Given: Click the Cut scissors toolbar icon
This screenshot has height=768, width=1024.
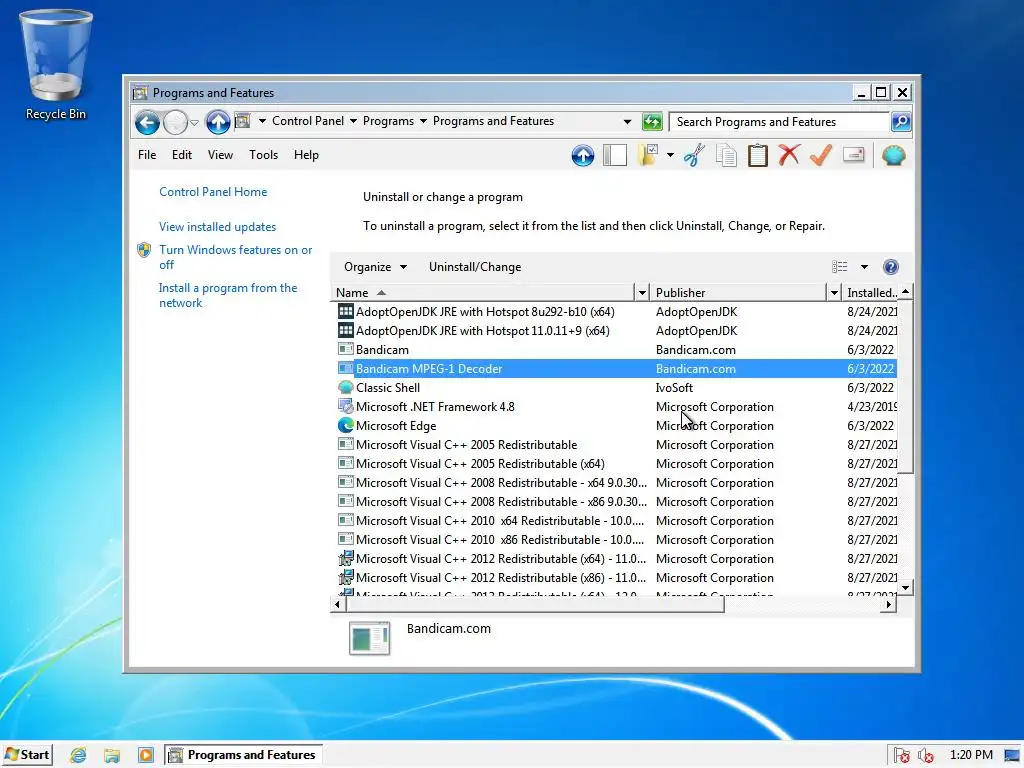Looking at the screenshot, I should 694,155.
